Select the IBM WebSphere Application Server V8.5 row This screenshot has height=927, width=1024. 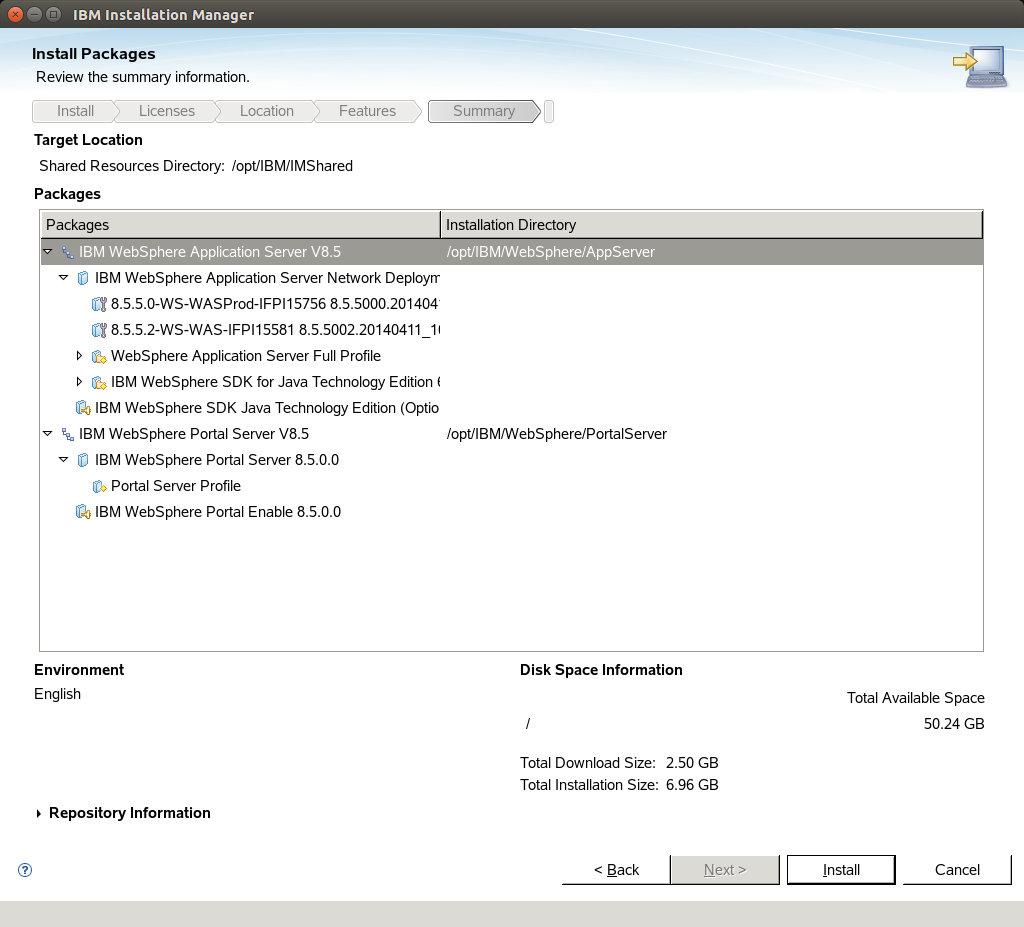pyautogui.click(x=512, y=252)
